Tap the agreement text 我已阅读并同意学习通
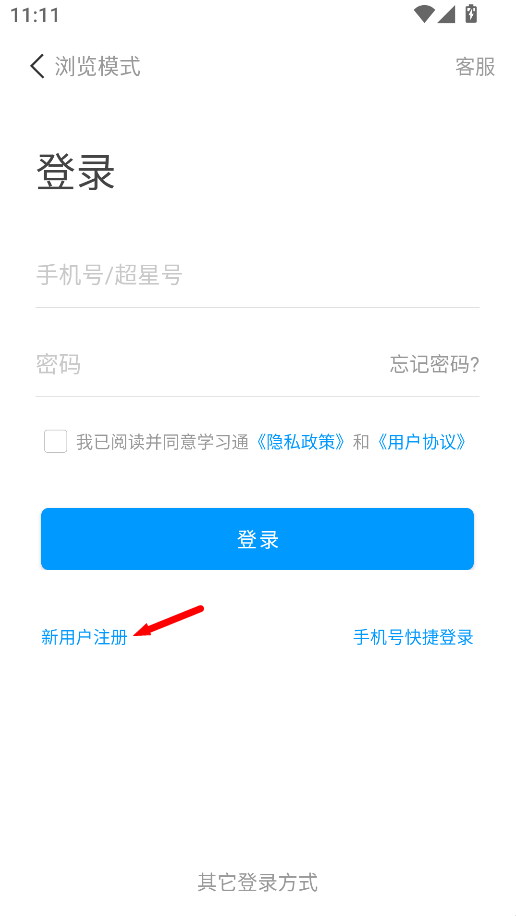The height and width of the screenshot is (916, 516). [163, 442]
